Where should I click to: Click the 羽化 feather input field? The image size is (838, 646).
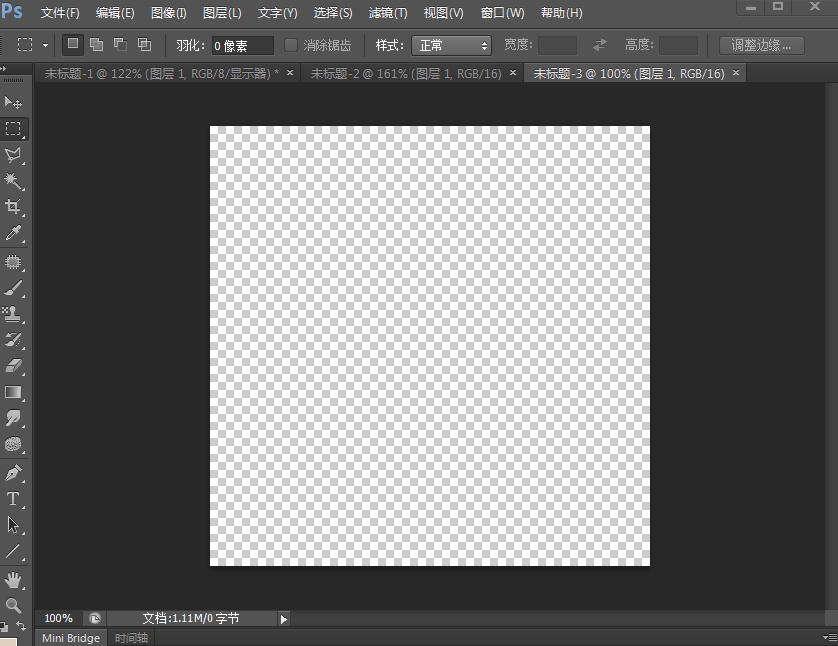tap(243, 45)
